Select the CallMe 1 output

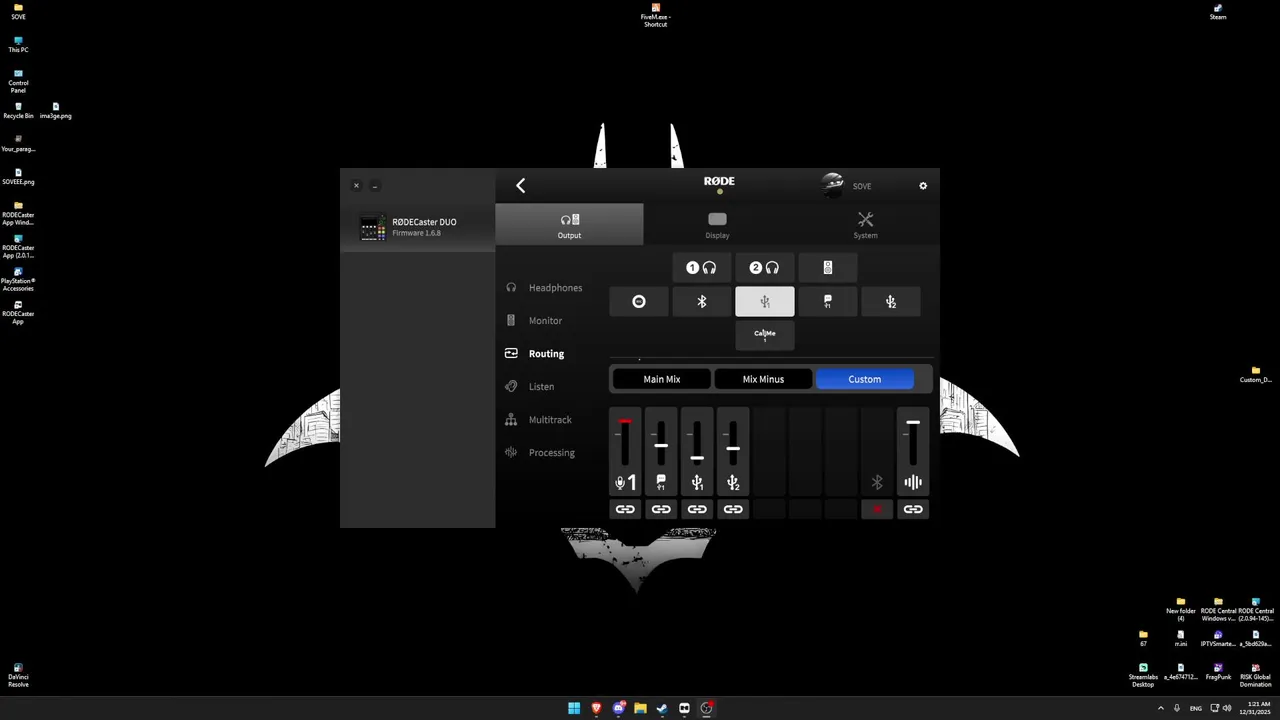point(765,335)
